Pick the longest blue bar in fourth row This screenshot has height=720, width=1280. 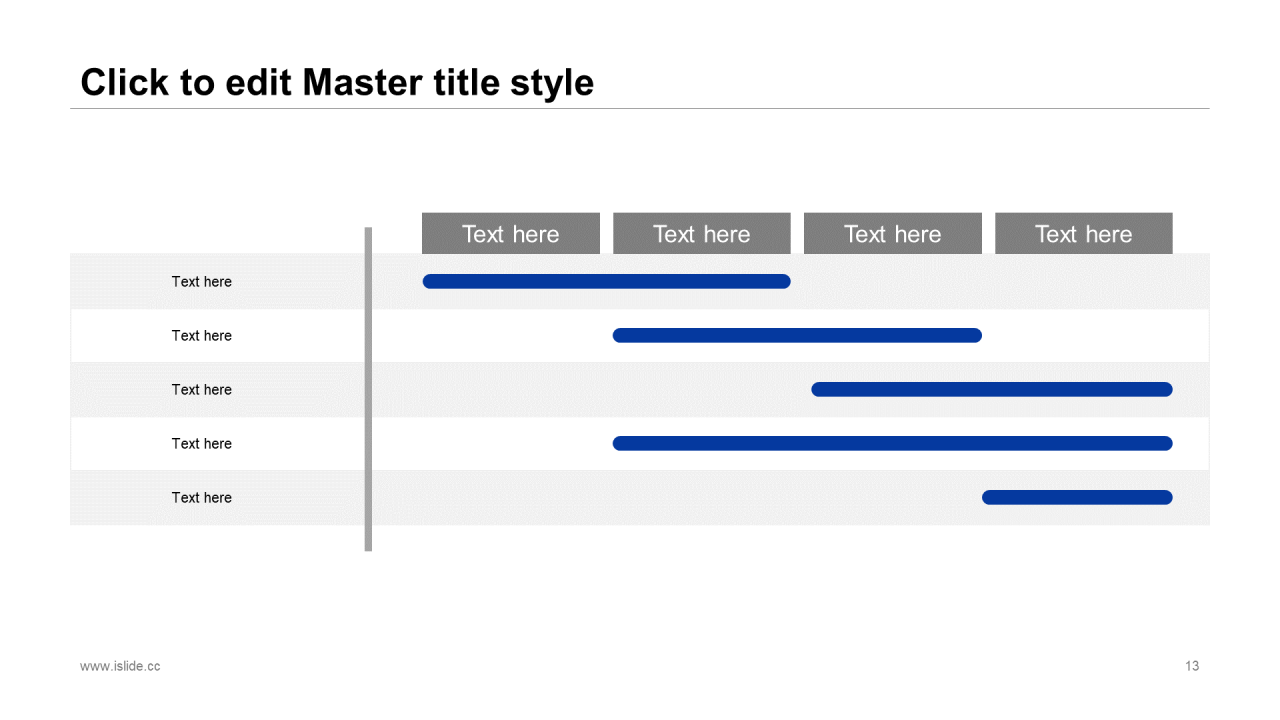[892, 443]
